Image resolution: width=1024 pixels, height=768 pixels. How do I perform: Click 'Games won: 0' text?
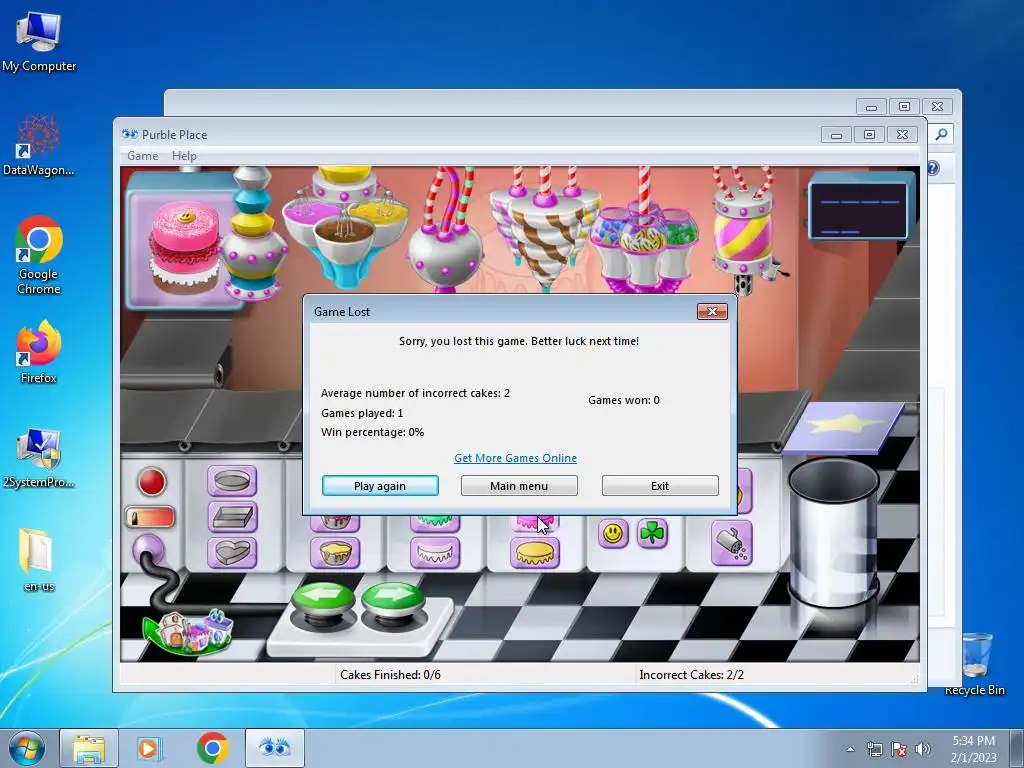(624, 400)
